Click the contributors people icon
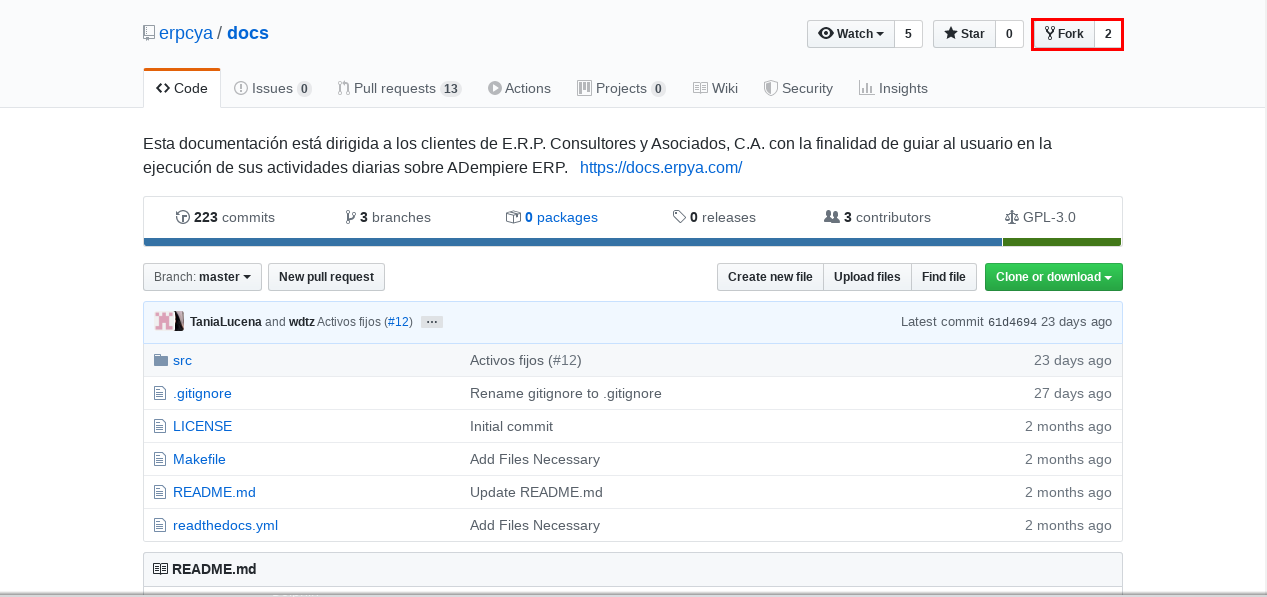The width and height of the screenshot is (1267, 597). [832, 217]
